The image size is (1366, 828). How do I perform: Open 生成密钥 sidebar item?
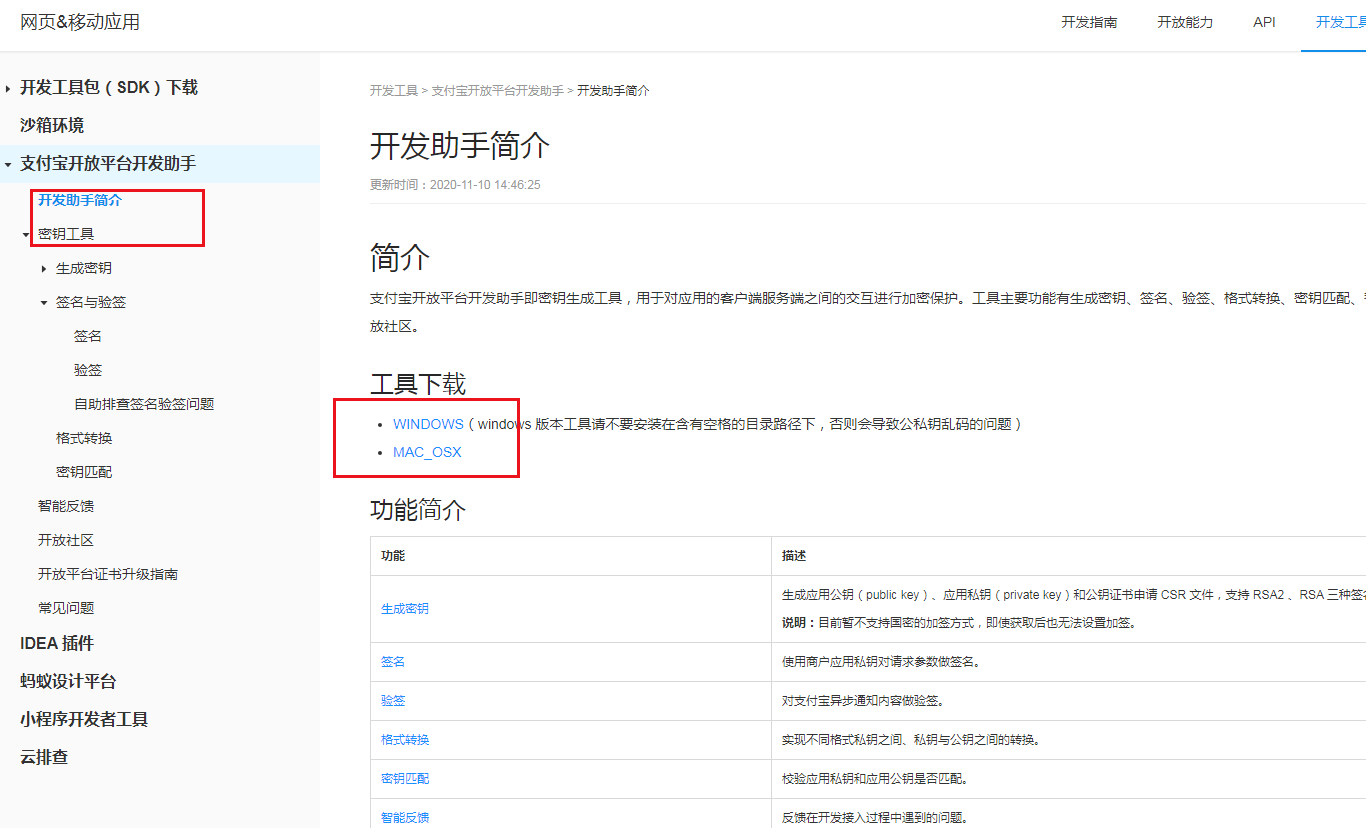click(x=84, y=269)
